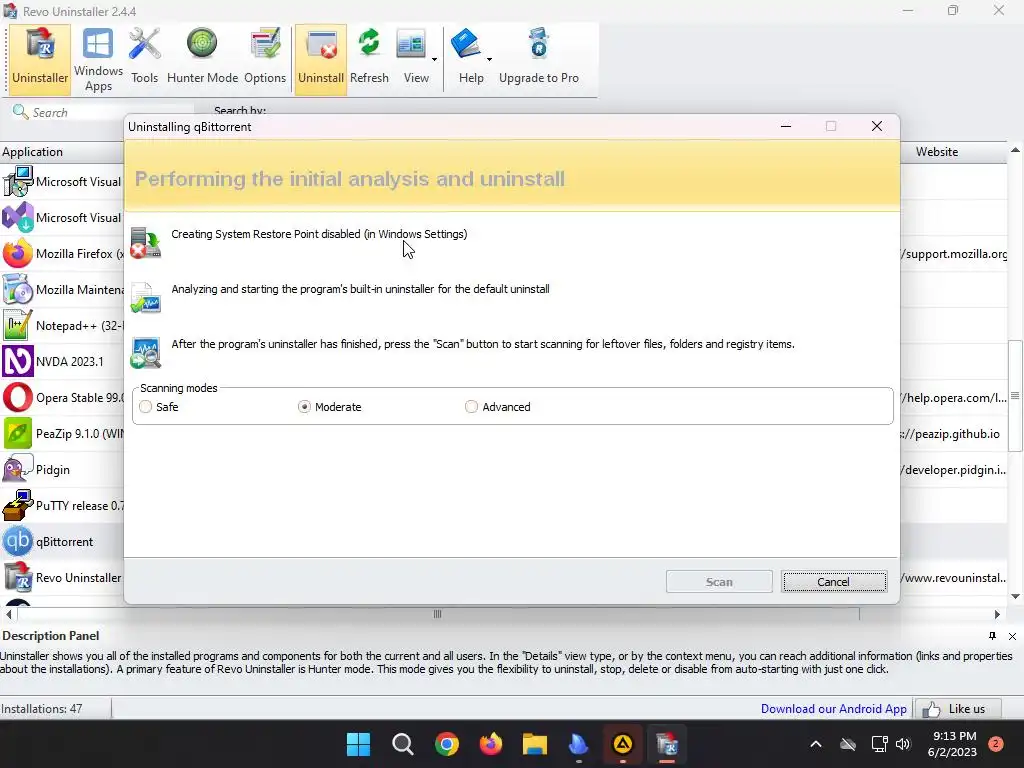Select the first Microsoft Visual entry icon

point(18,182)
